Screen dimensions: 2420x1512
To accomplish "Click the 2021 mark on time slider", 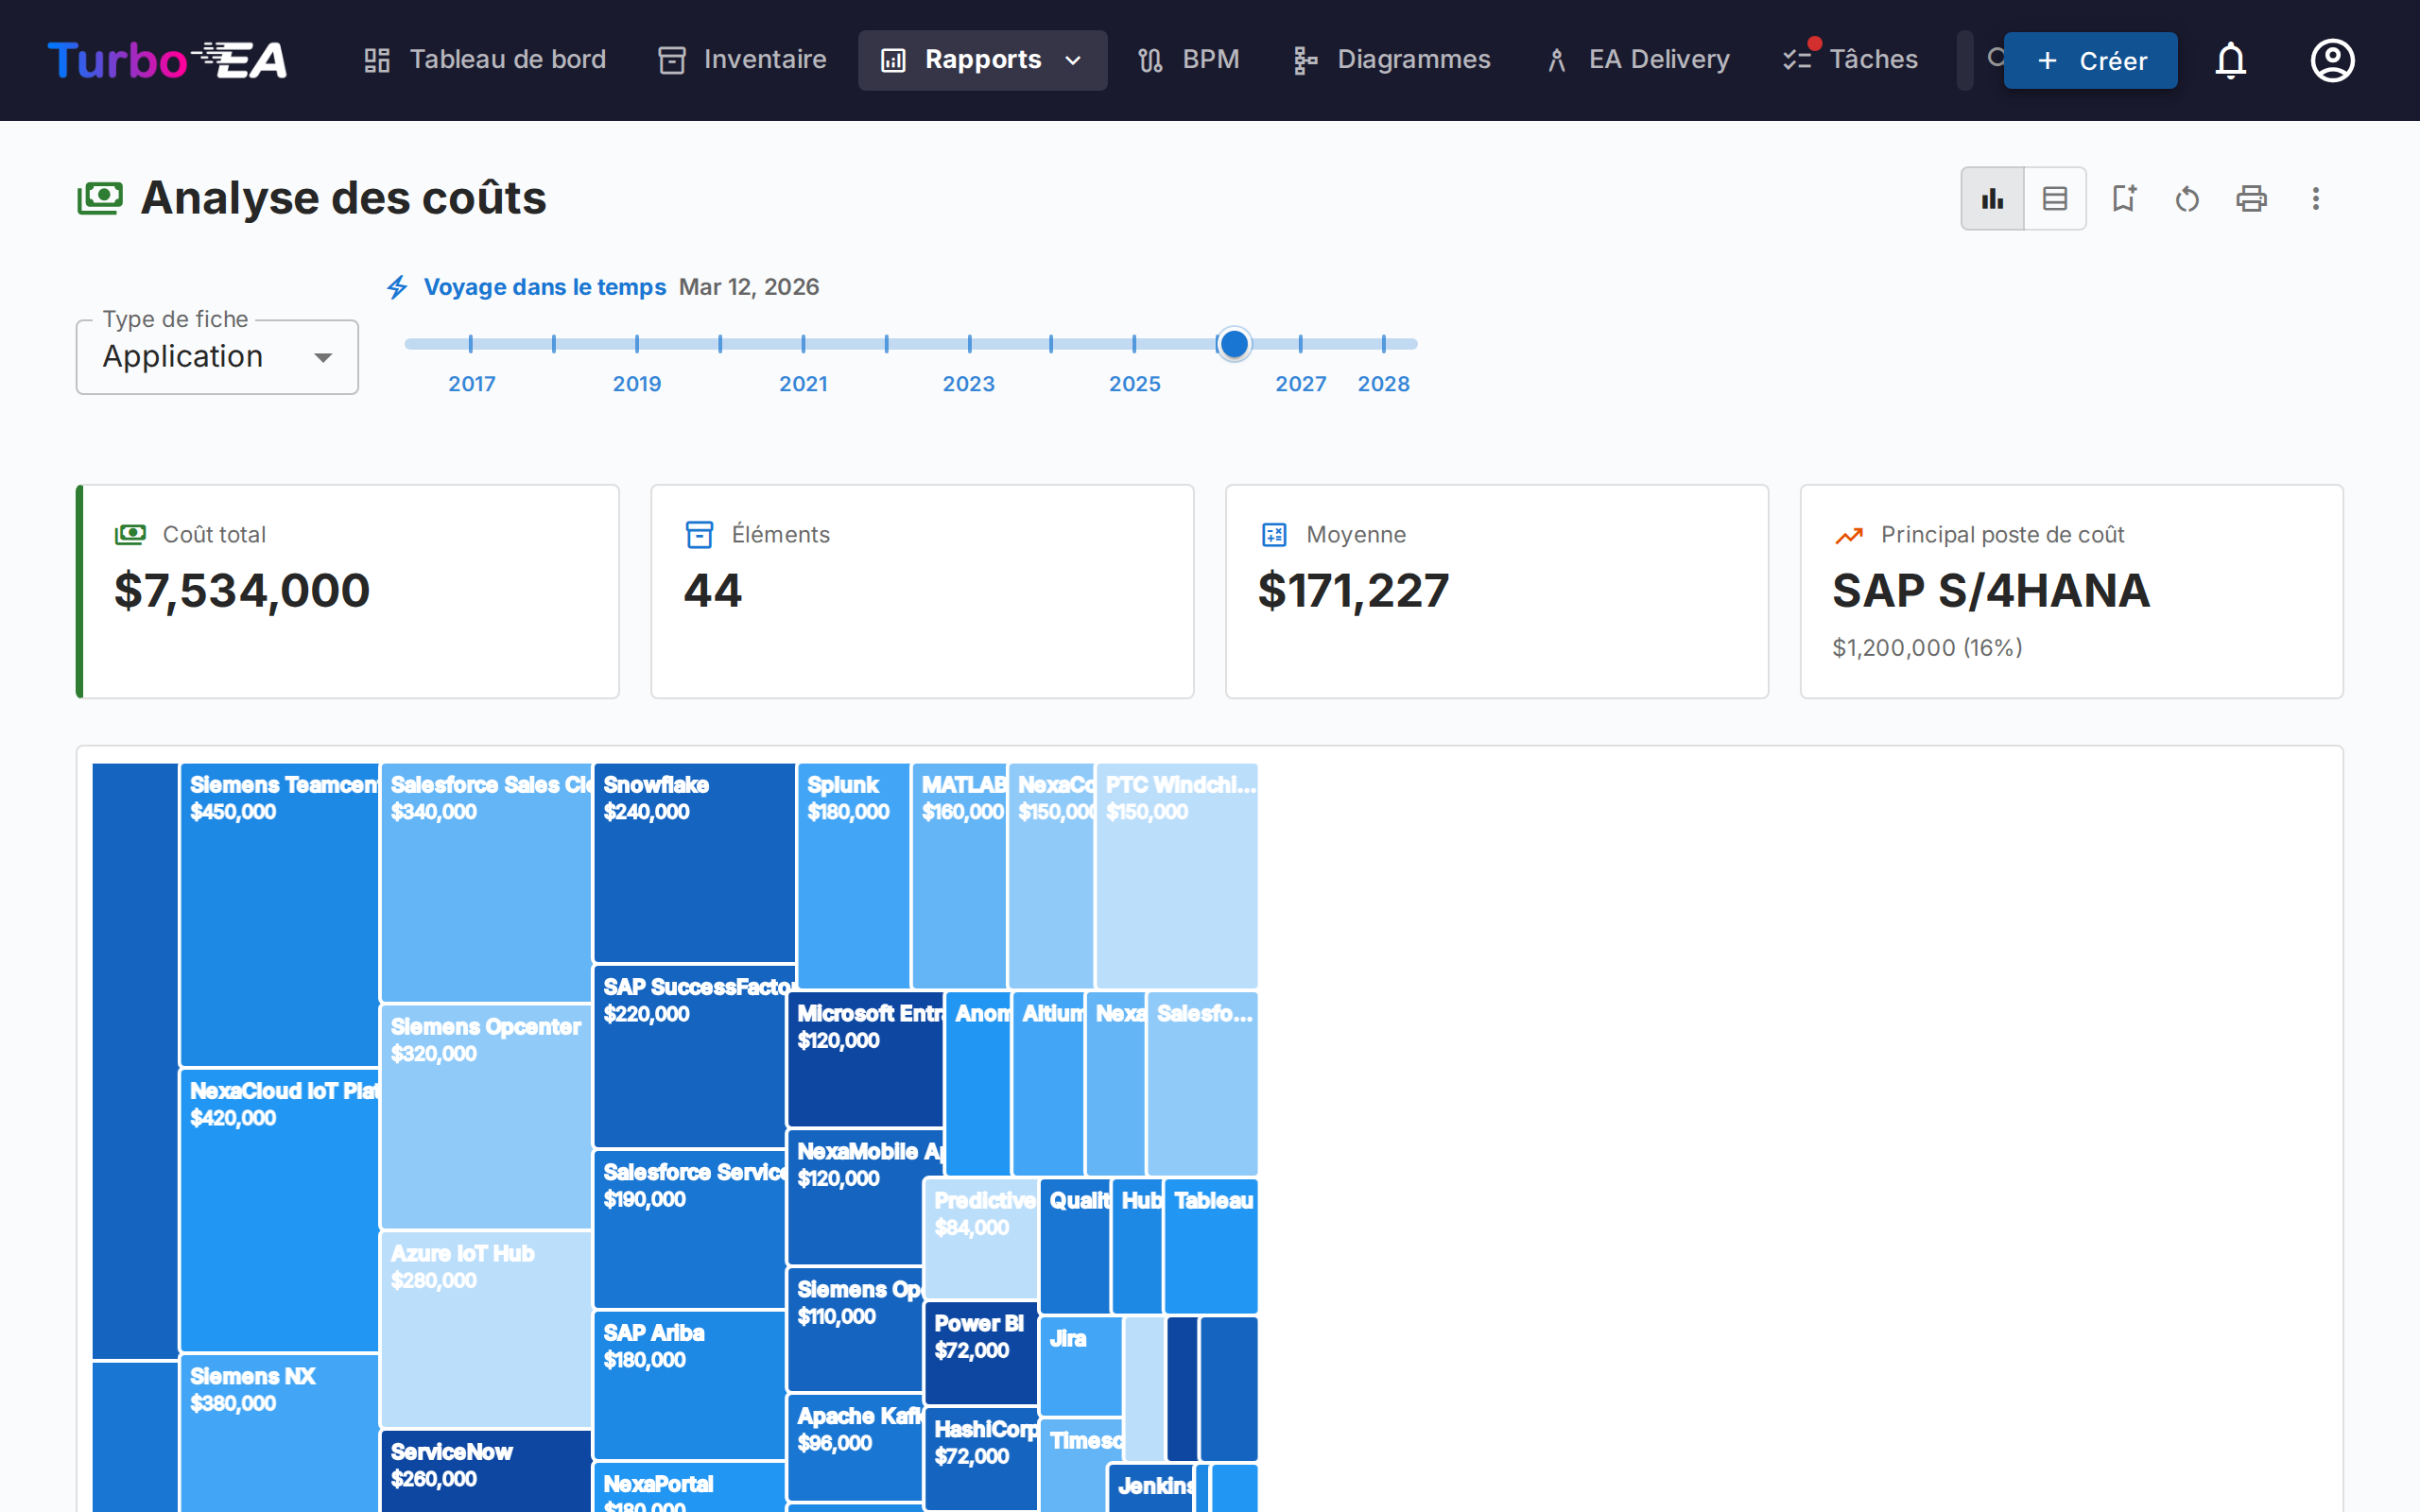I will pyautogui.click(x=803, y=344).
